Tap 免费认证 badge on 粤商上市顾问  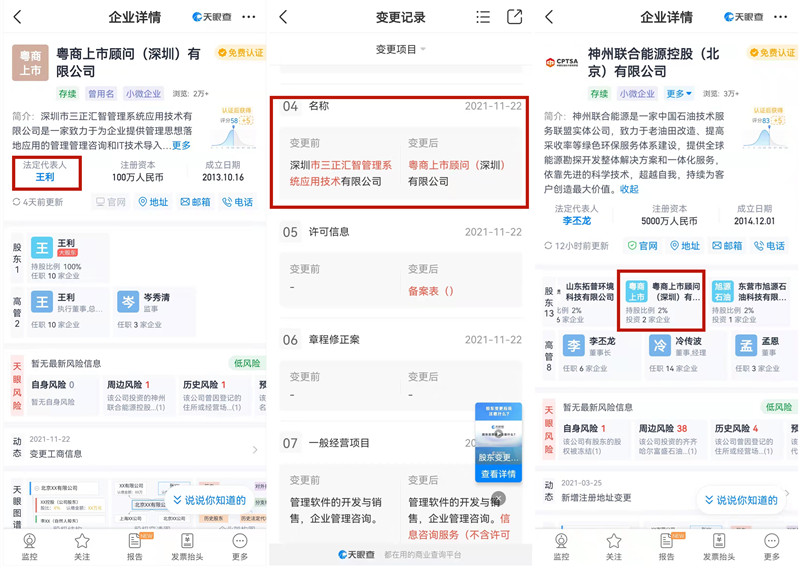coord(241,53)
